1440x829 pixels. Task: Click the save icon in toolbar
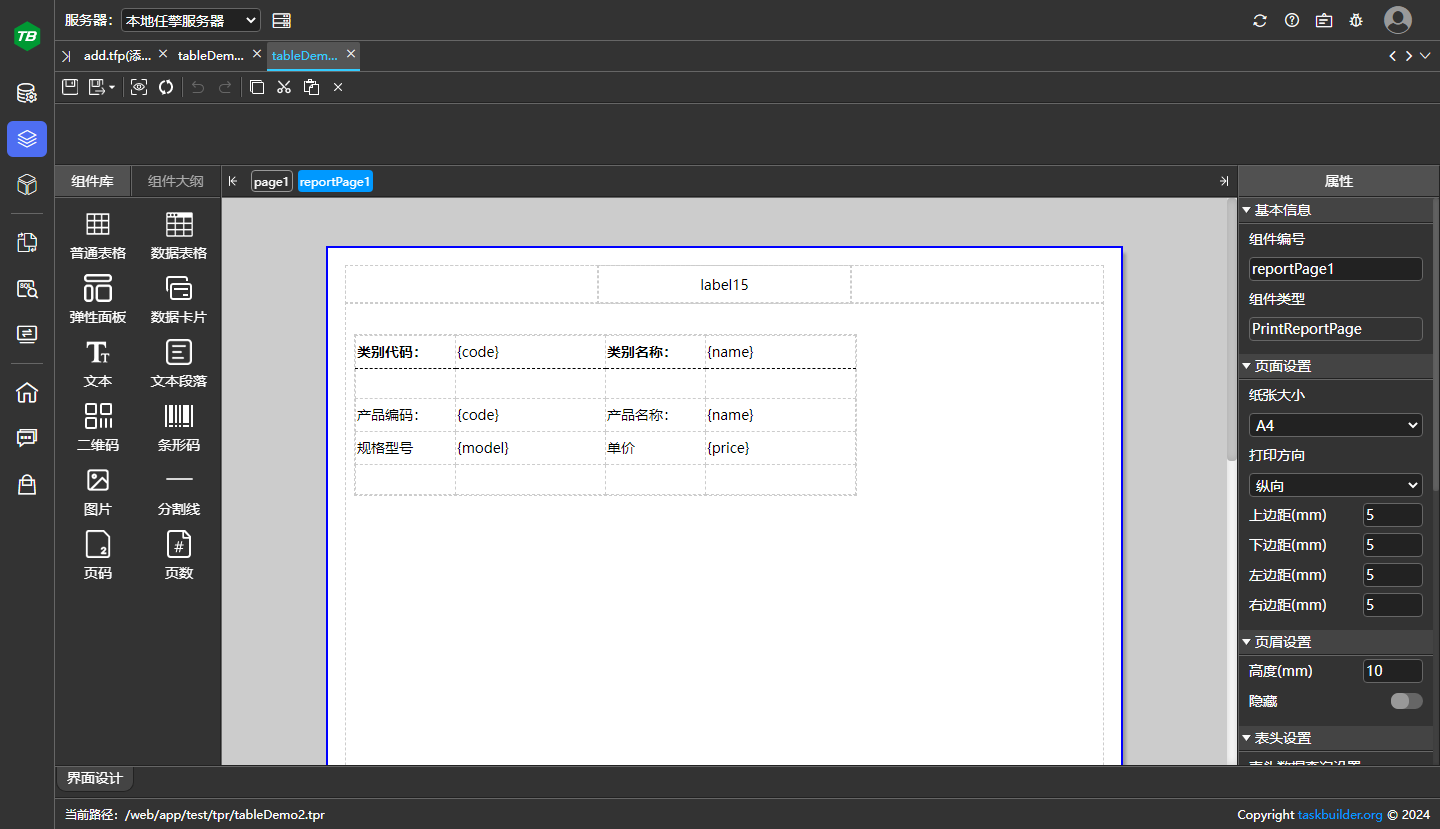[x=70, y=87]
